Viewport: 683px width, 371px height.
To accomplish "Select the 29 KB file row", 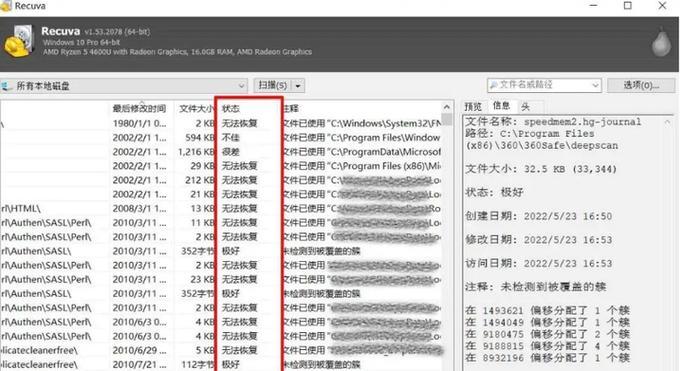I will click(221, 166).
